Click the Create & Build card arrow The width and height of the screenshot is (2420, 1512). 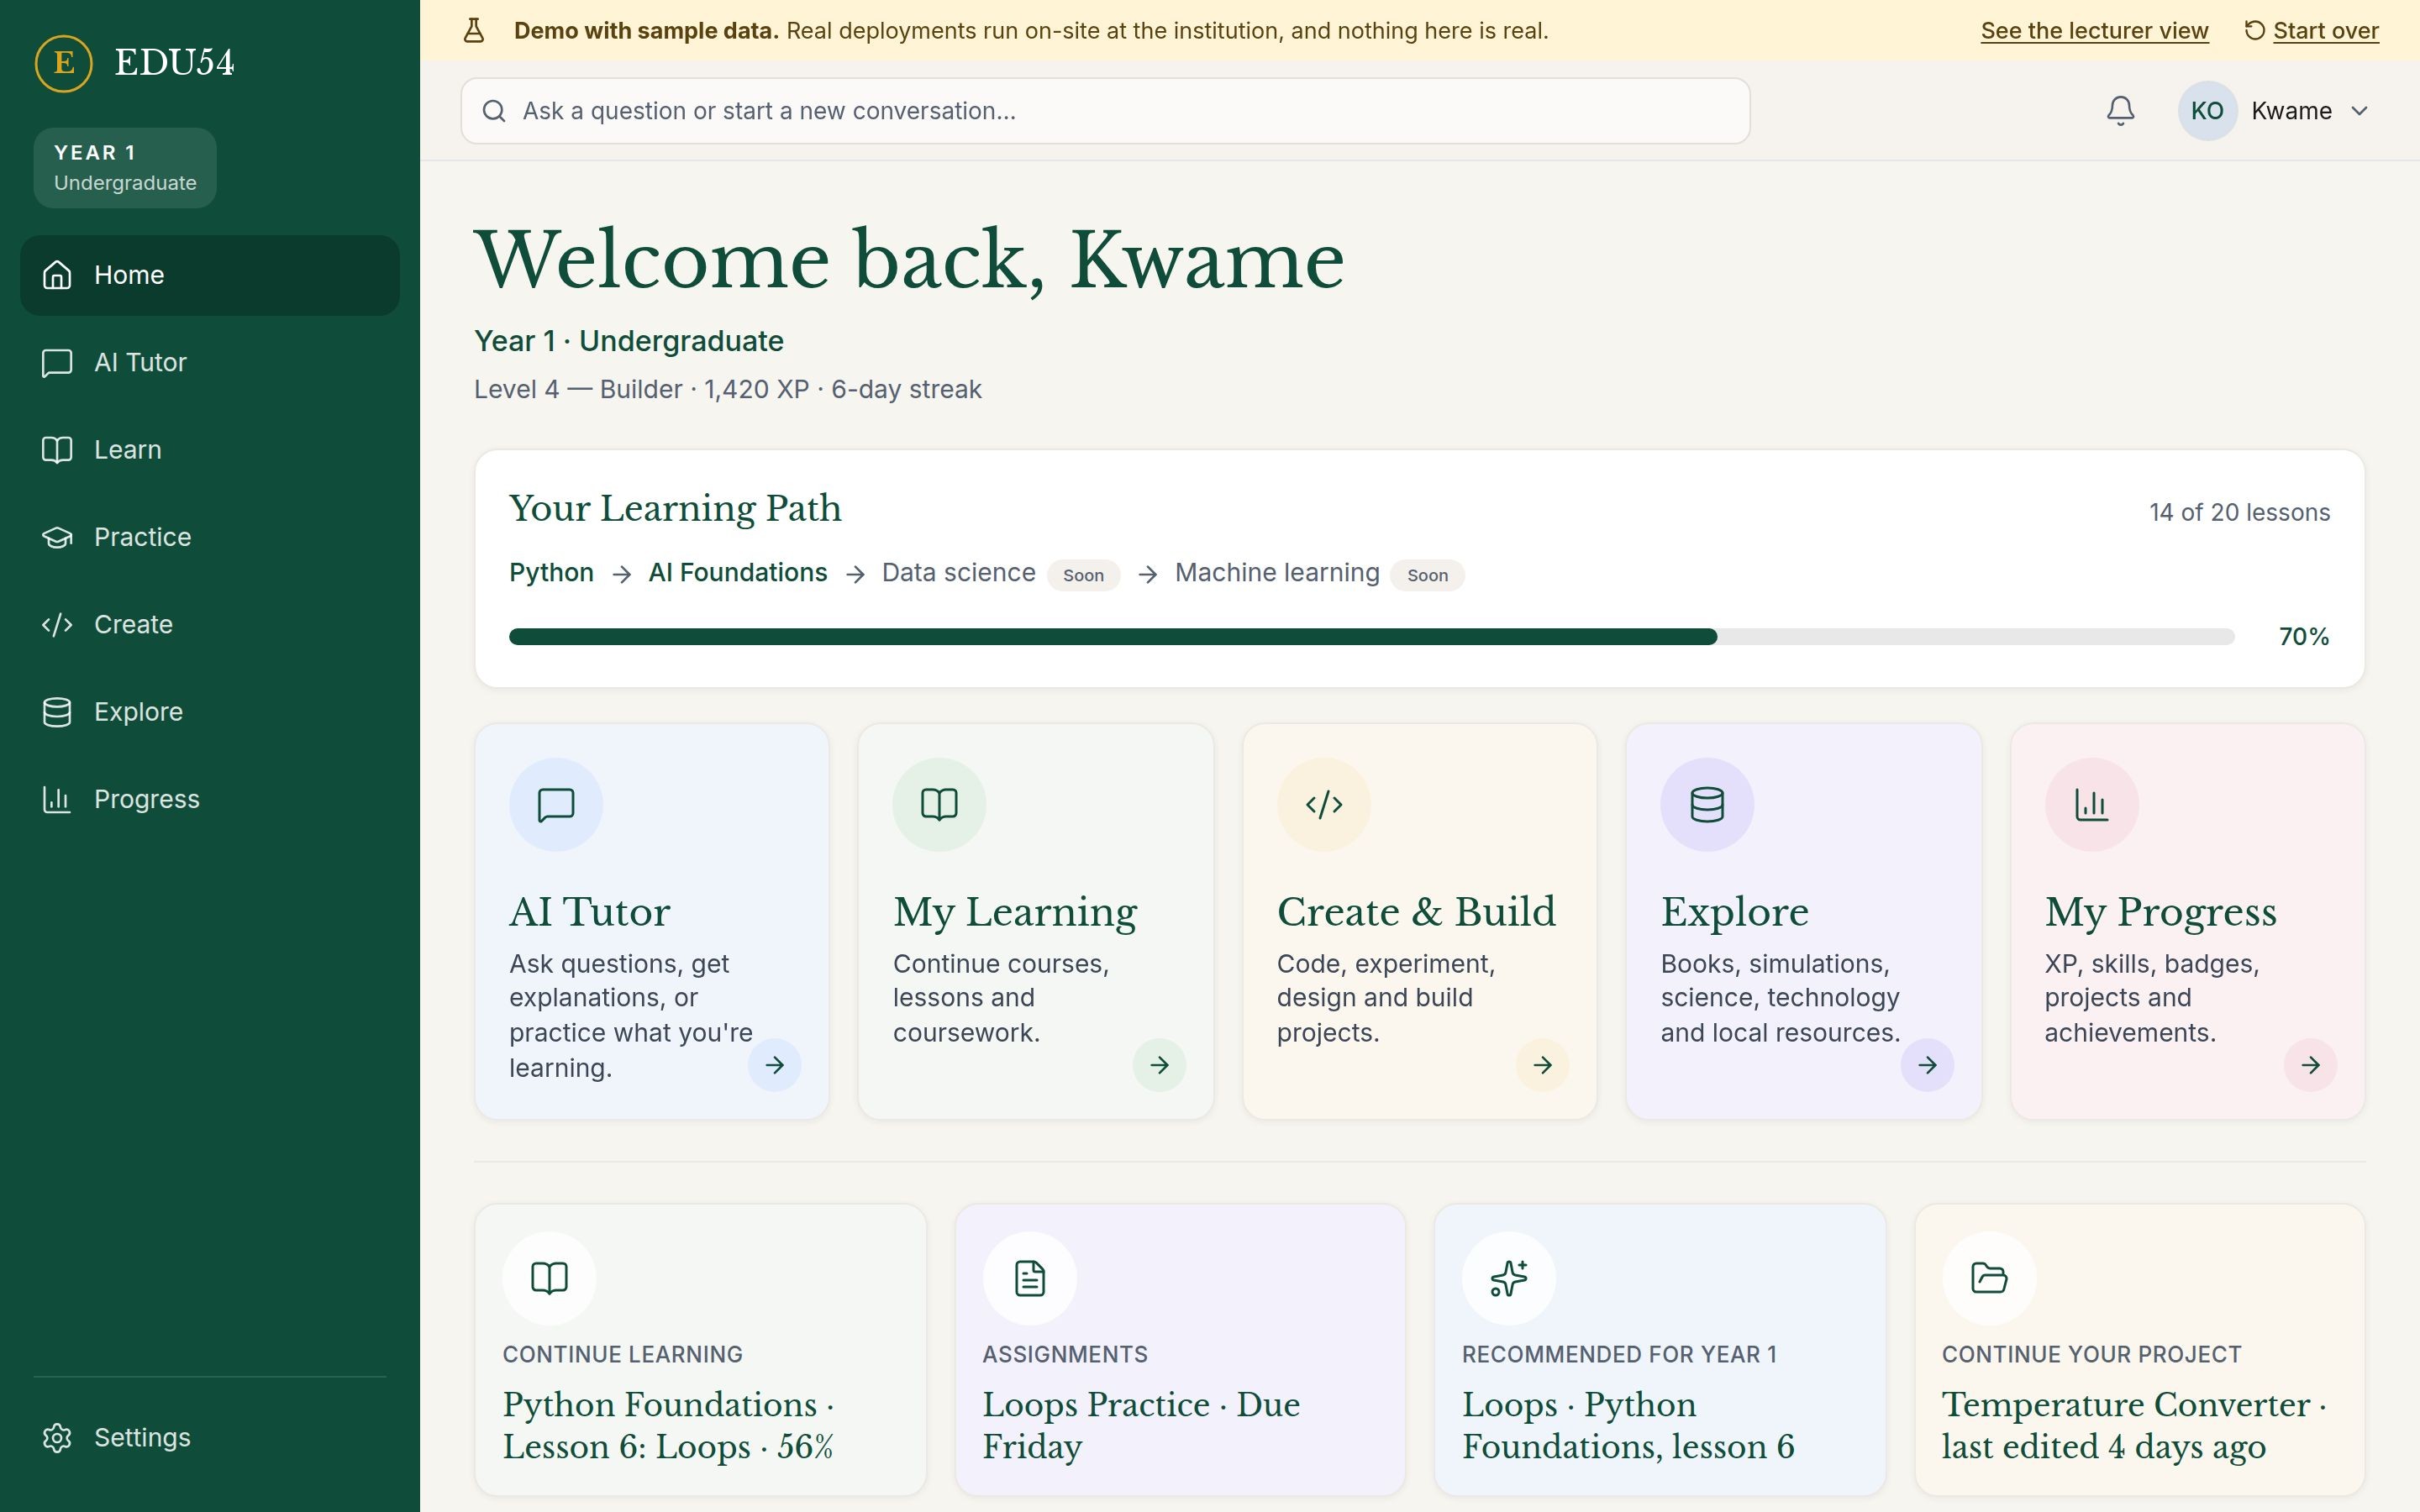1543,1065
